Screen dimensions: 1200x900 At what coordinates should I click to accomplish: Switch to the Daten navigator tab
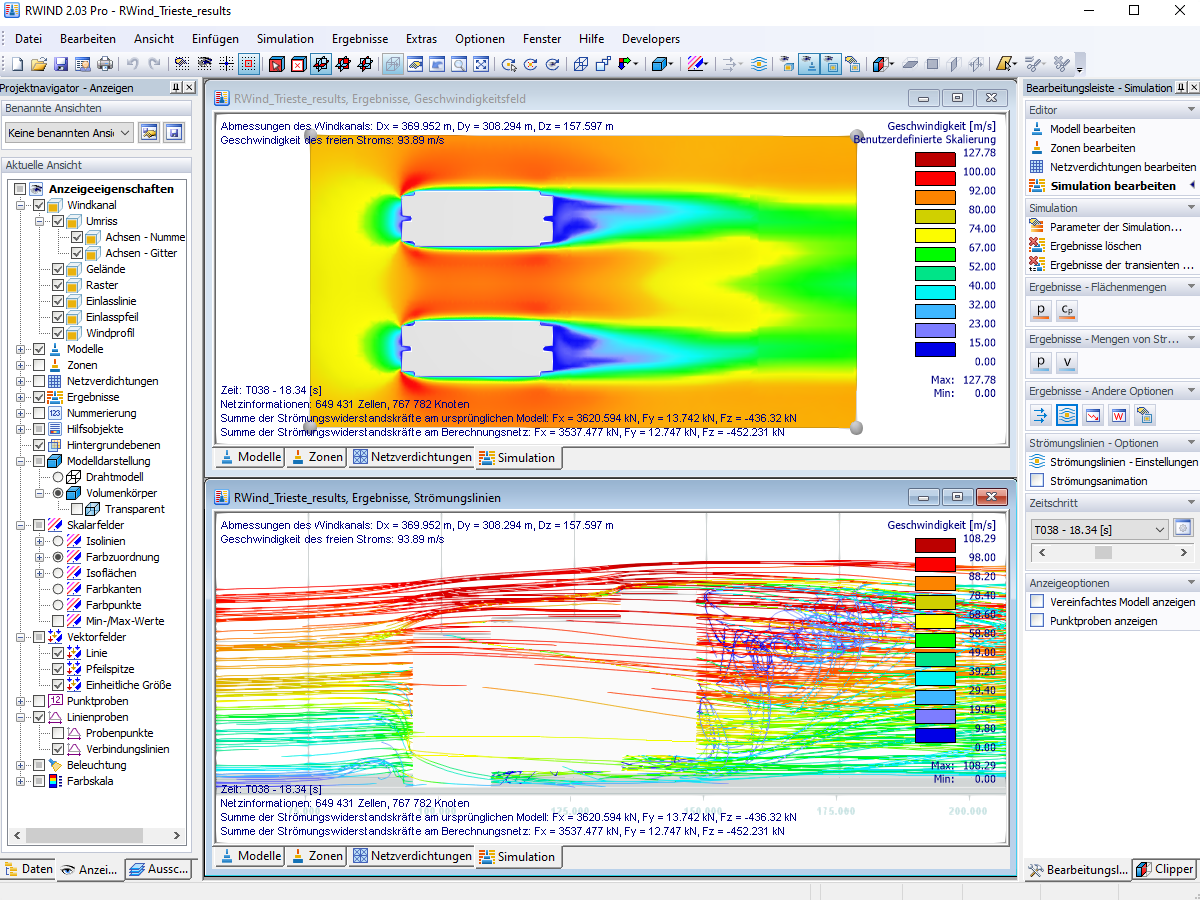point(28,869)
